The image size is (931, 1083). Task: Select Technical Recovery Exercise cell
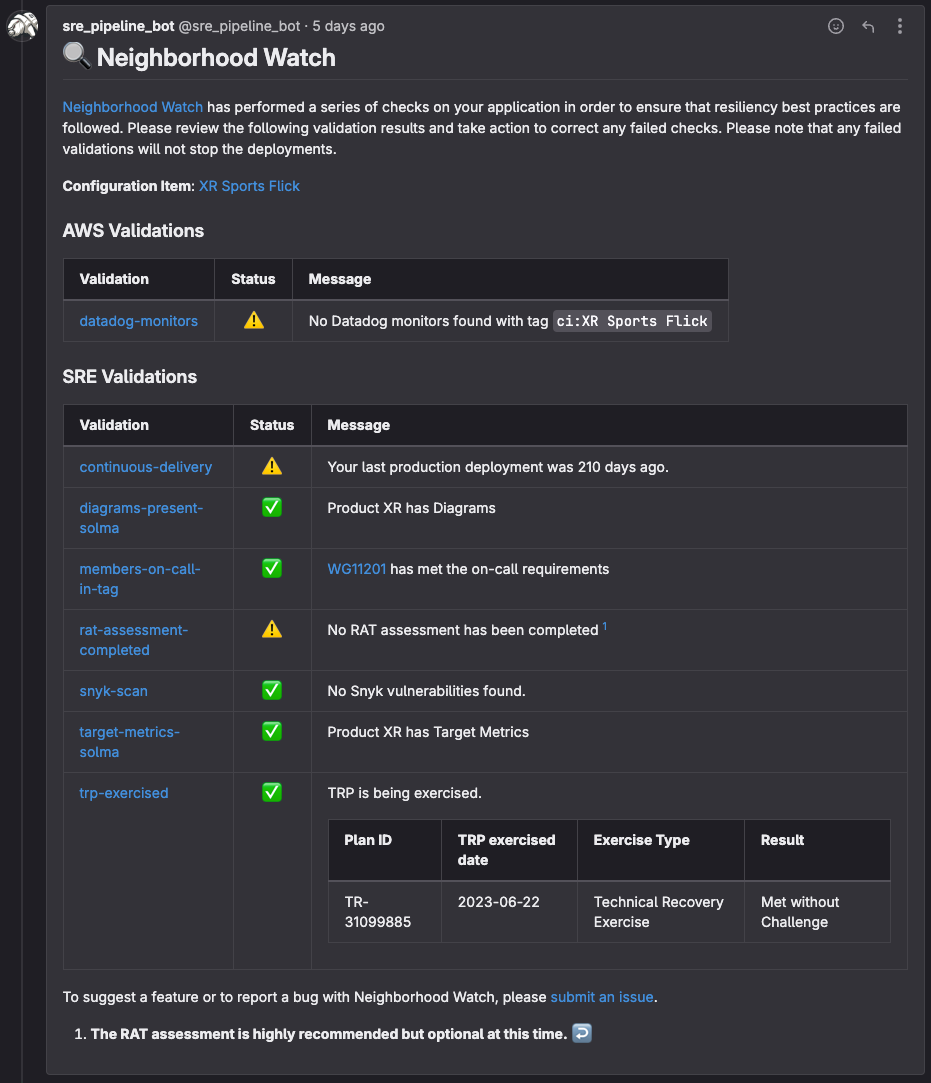tap(659, 912)
